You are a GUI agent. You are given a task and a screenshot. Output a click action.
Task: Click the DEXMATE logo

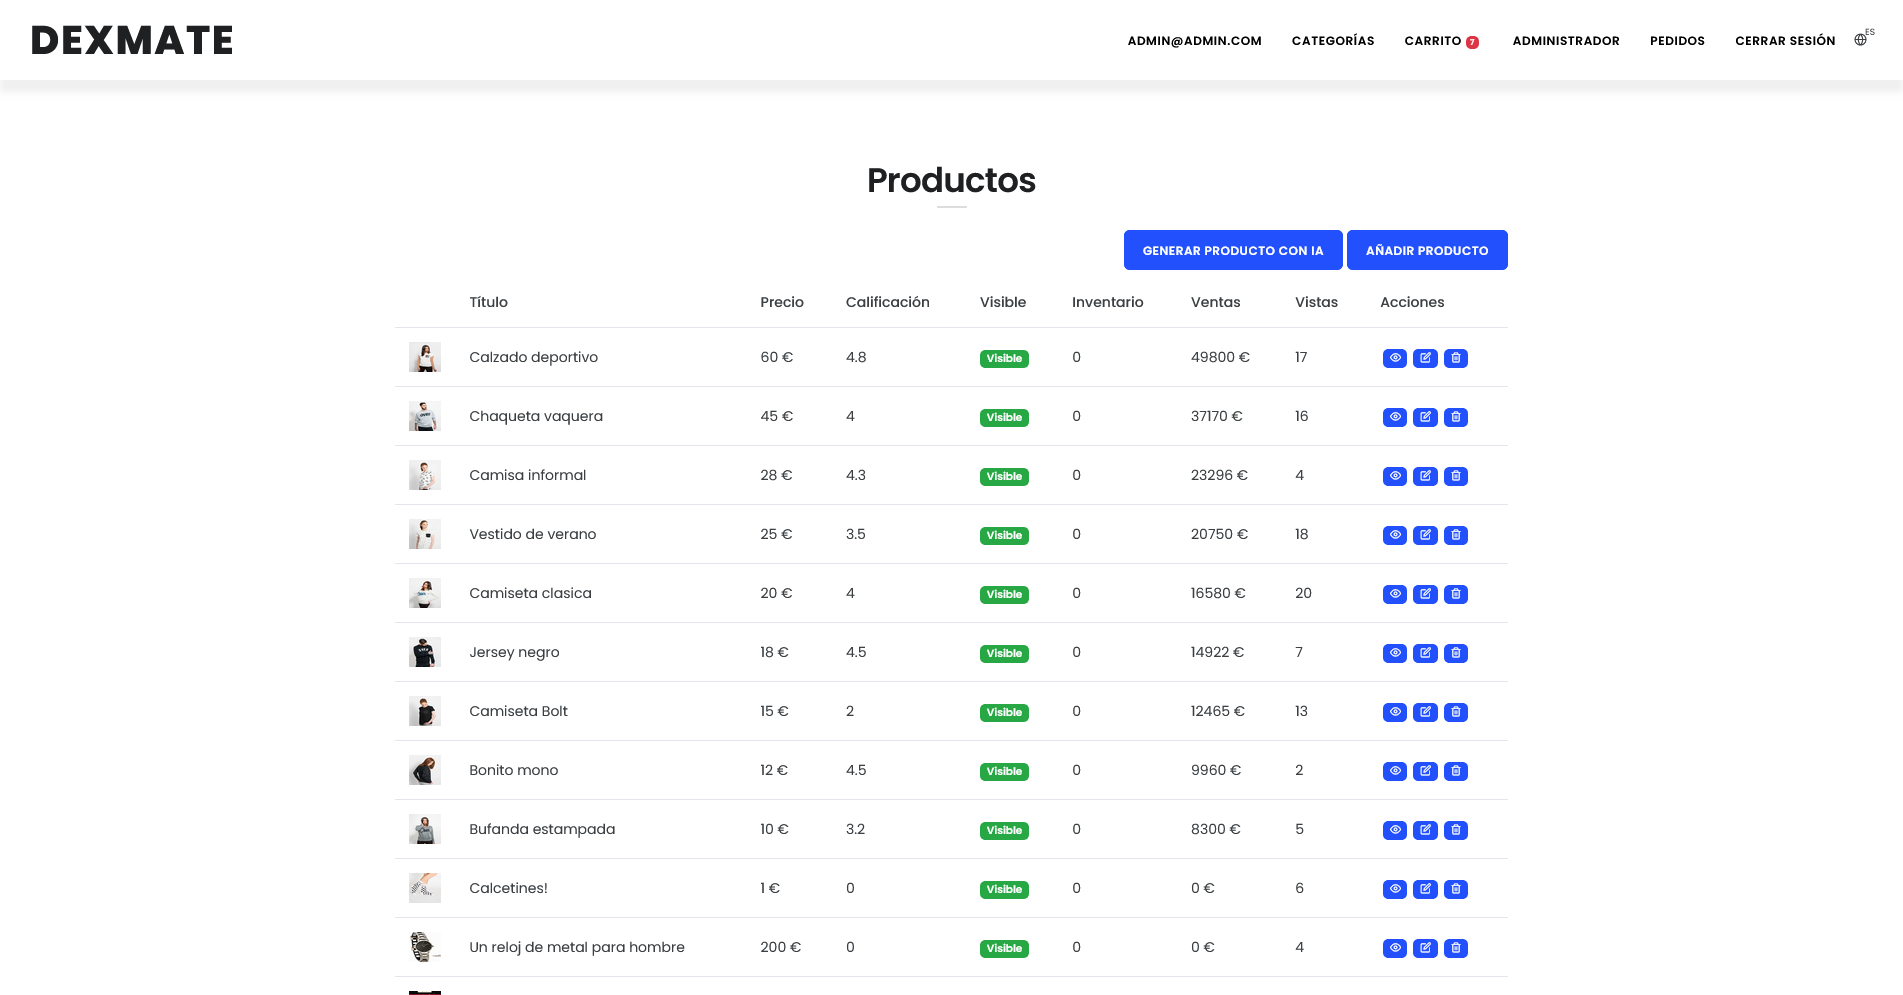click(x=132, y=40)
